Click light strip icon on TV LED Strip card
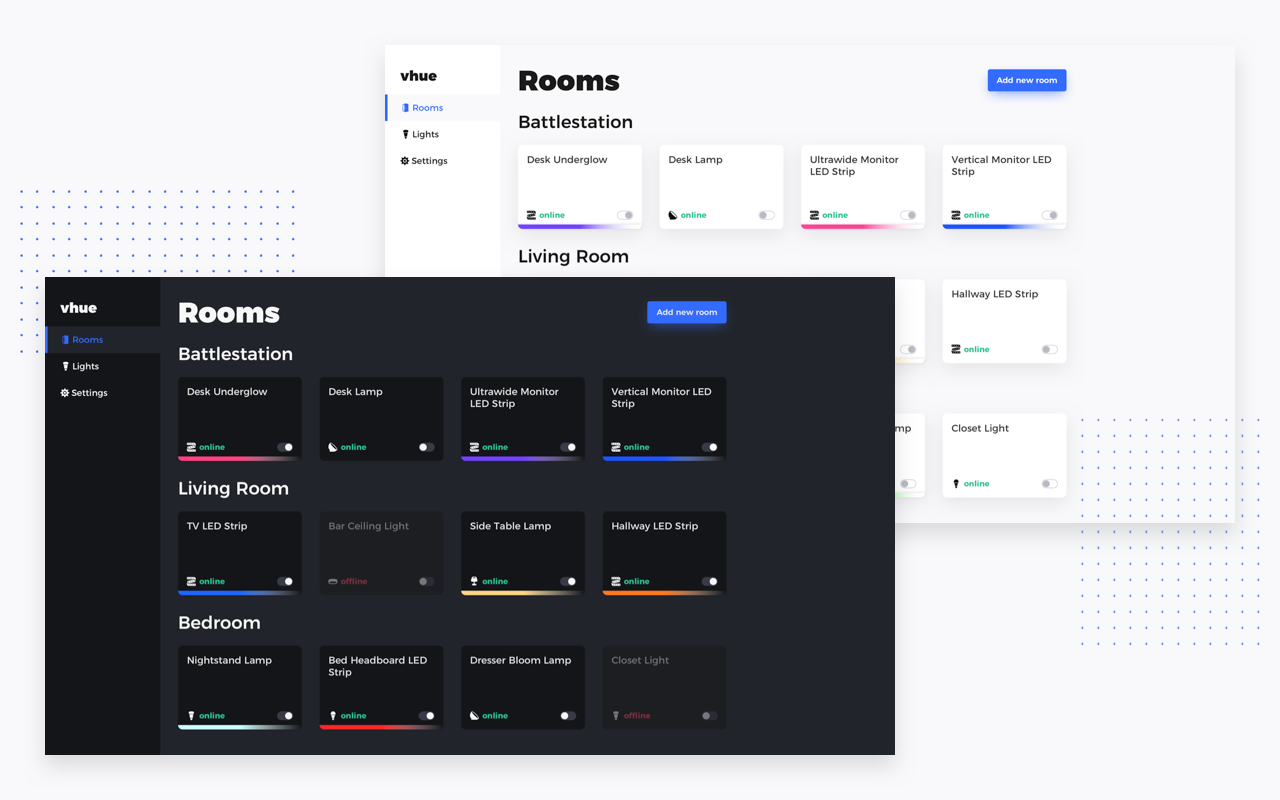The image size is (1280, 800). pyautogui.click(x=192, y=581)
